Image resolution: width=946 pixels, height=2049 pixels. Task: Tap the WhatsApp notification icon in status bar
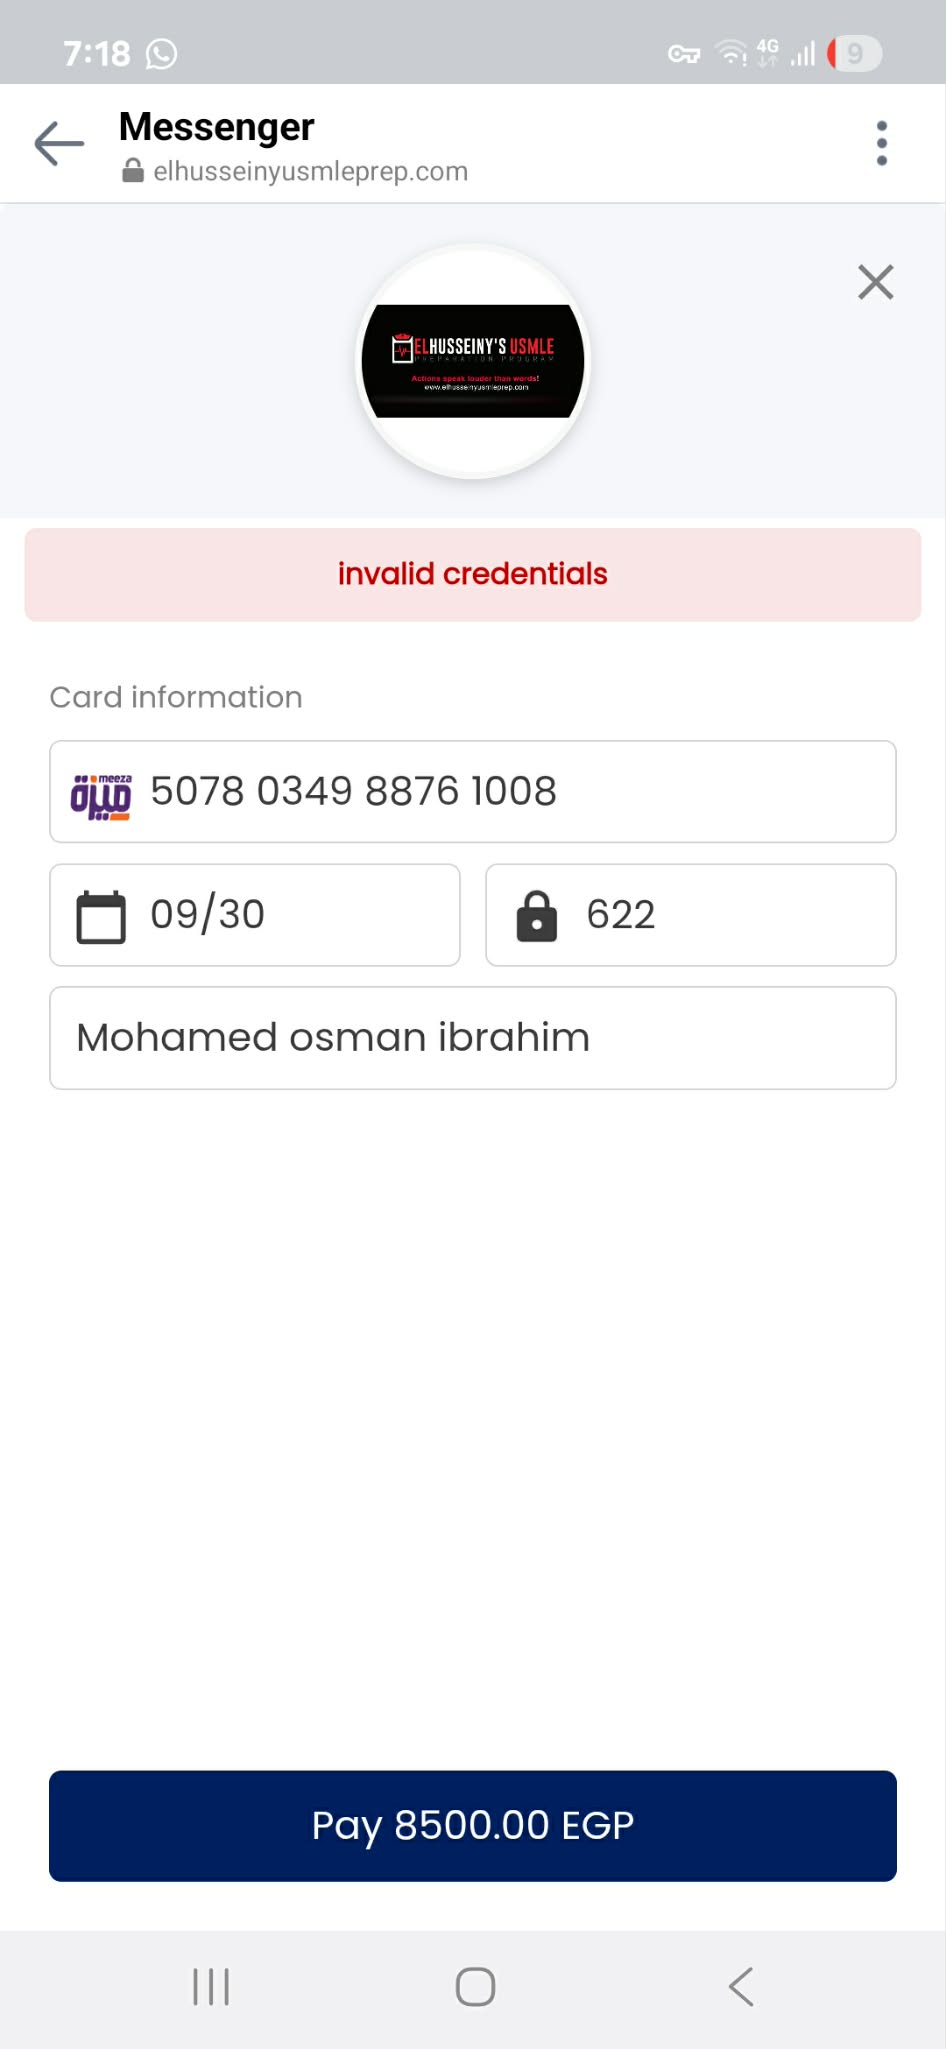[161, 54]
